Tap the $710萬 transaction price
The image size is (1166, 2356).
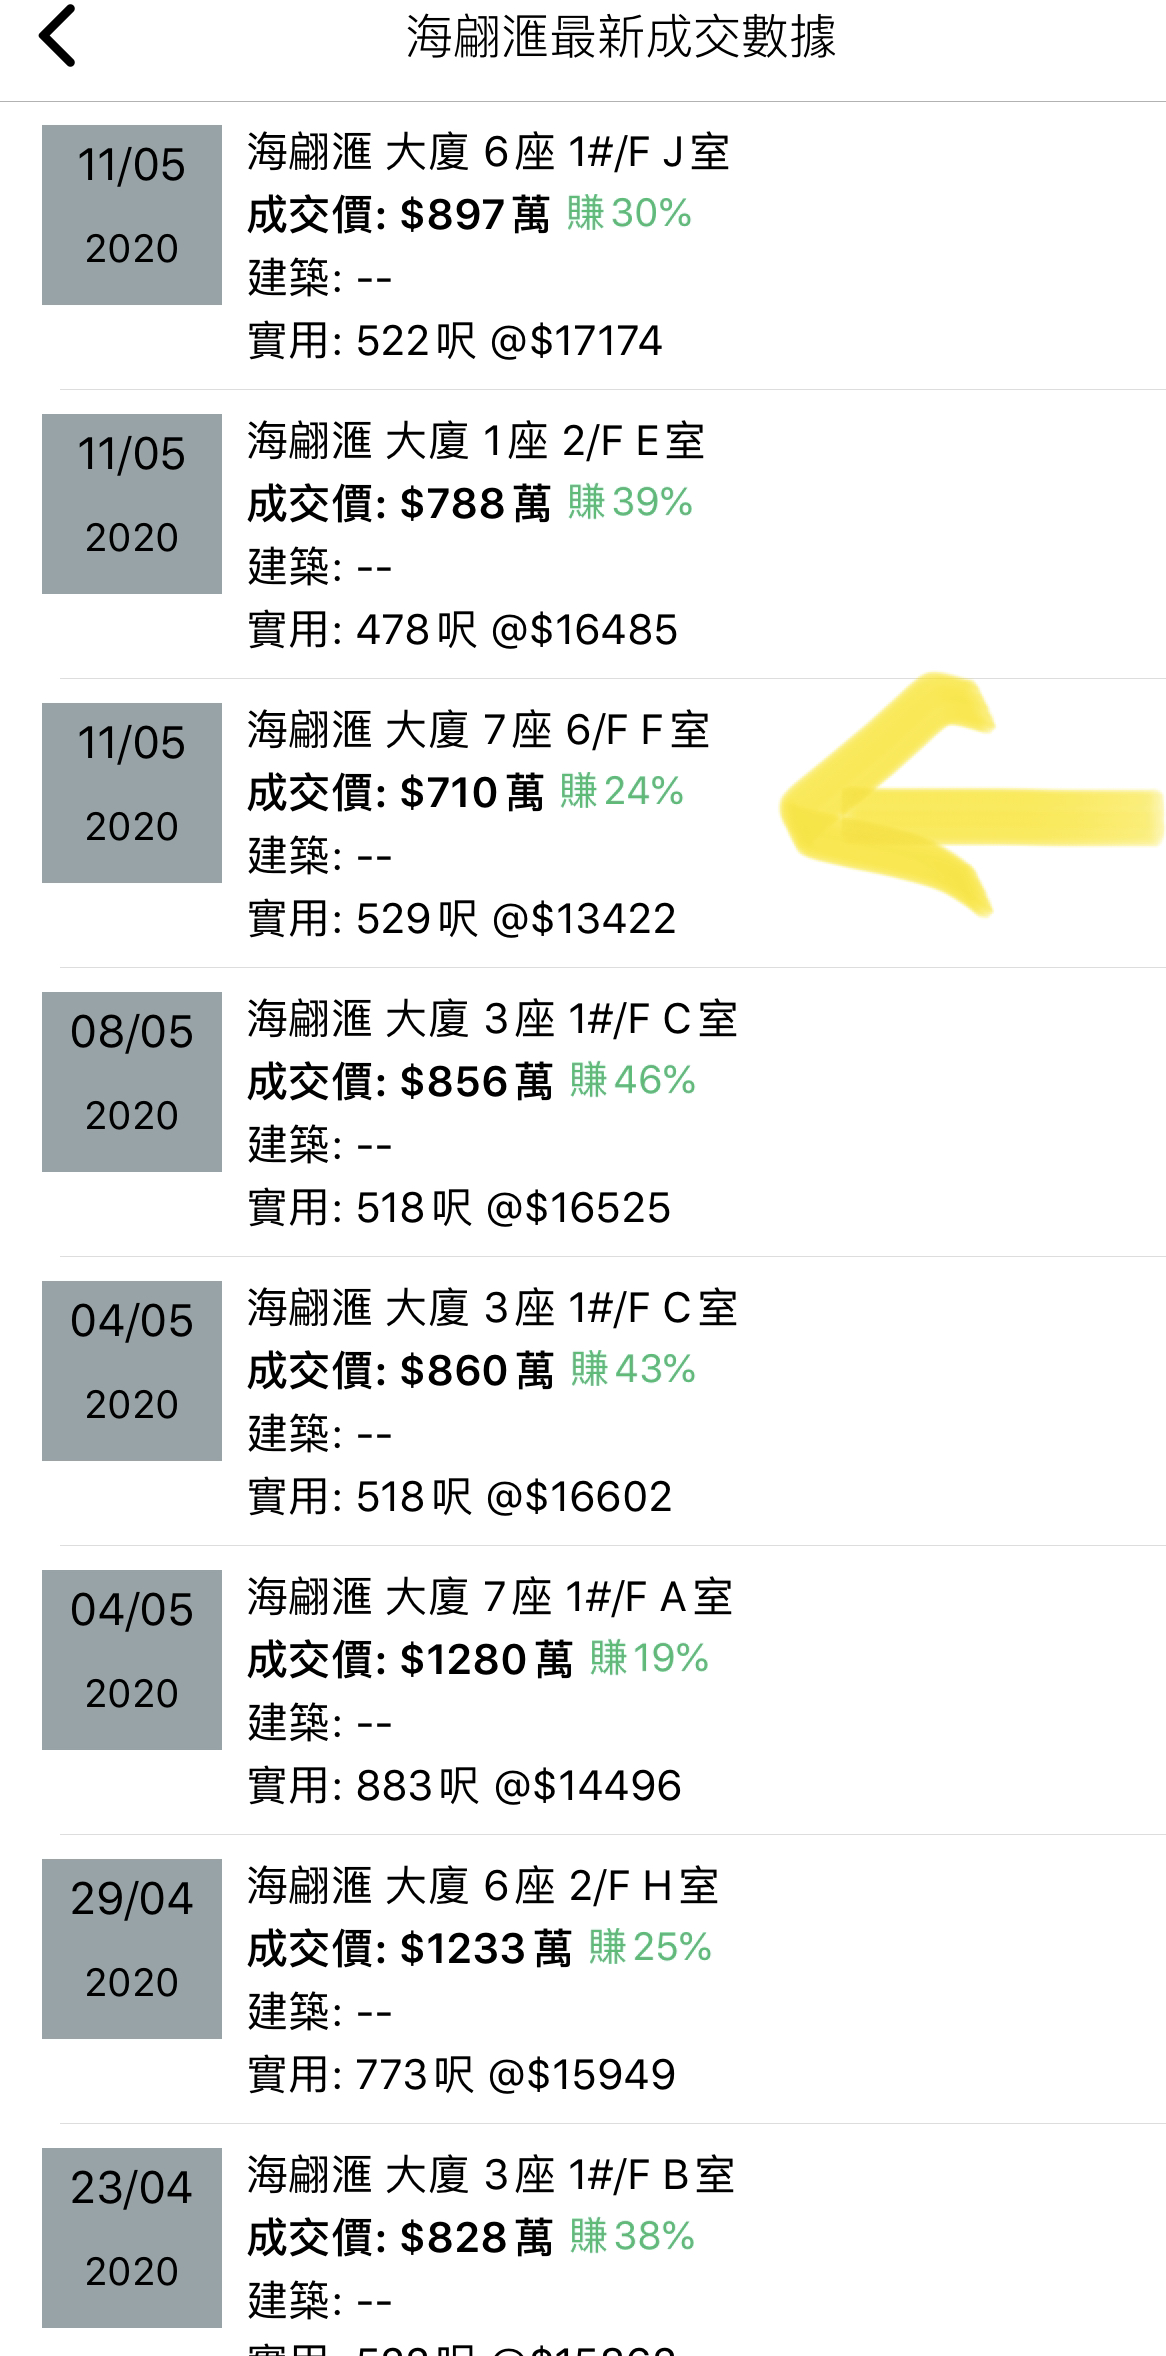click(x=471, y=792)
